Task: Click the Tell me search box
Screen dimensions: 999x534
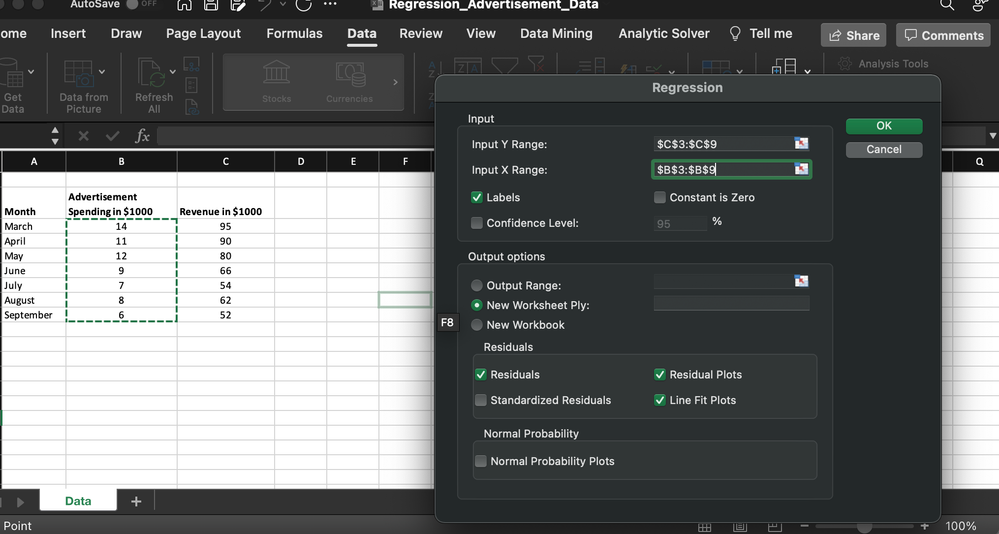Action: coord(761,34)
